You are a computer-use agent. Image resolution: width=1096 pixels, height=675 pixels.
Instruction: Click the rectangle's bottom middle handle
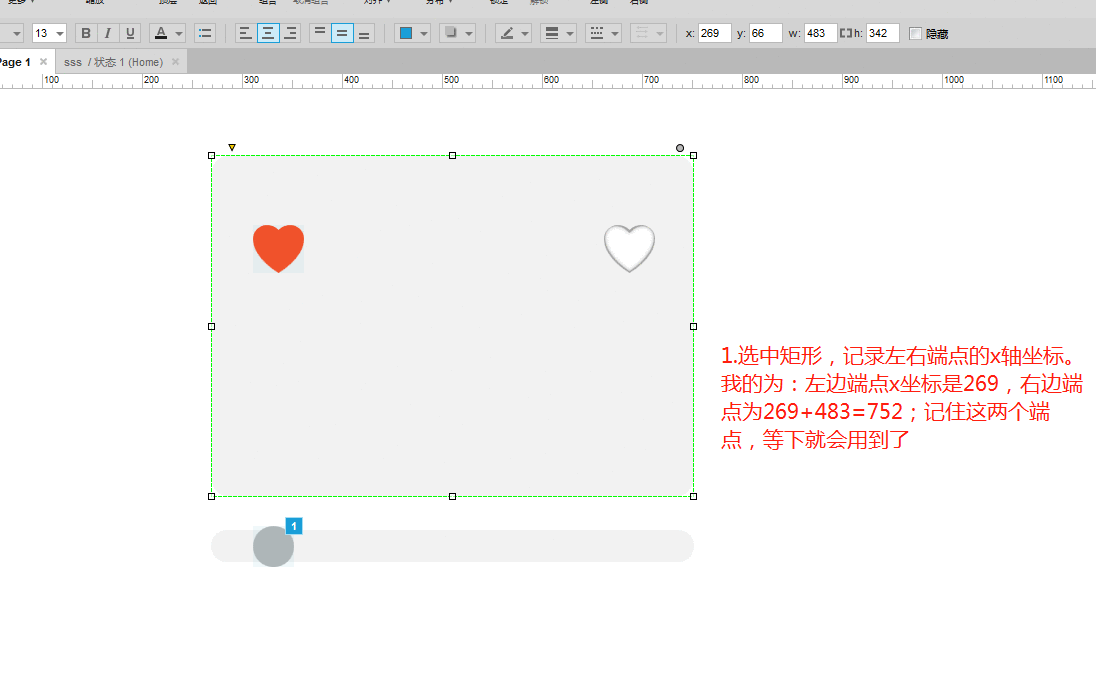tap(452, 496)
